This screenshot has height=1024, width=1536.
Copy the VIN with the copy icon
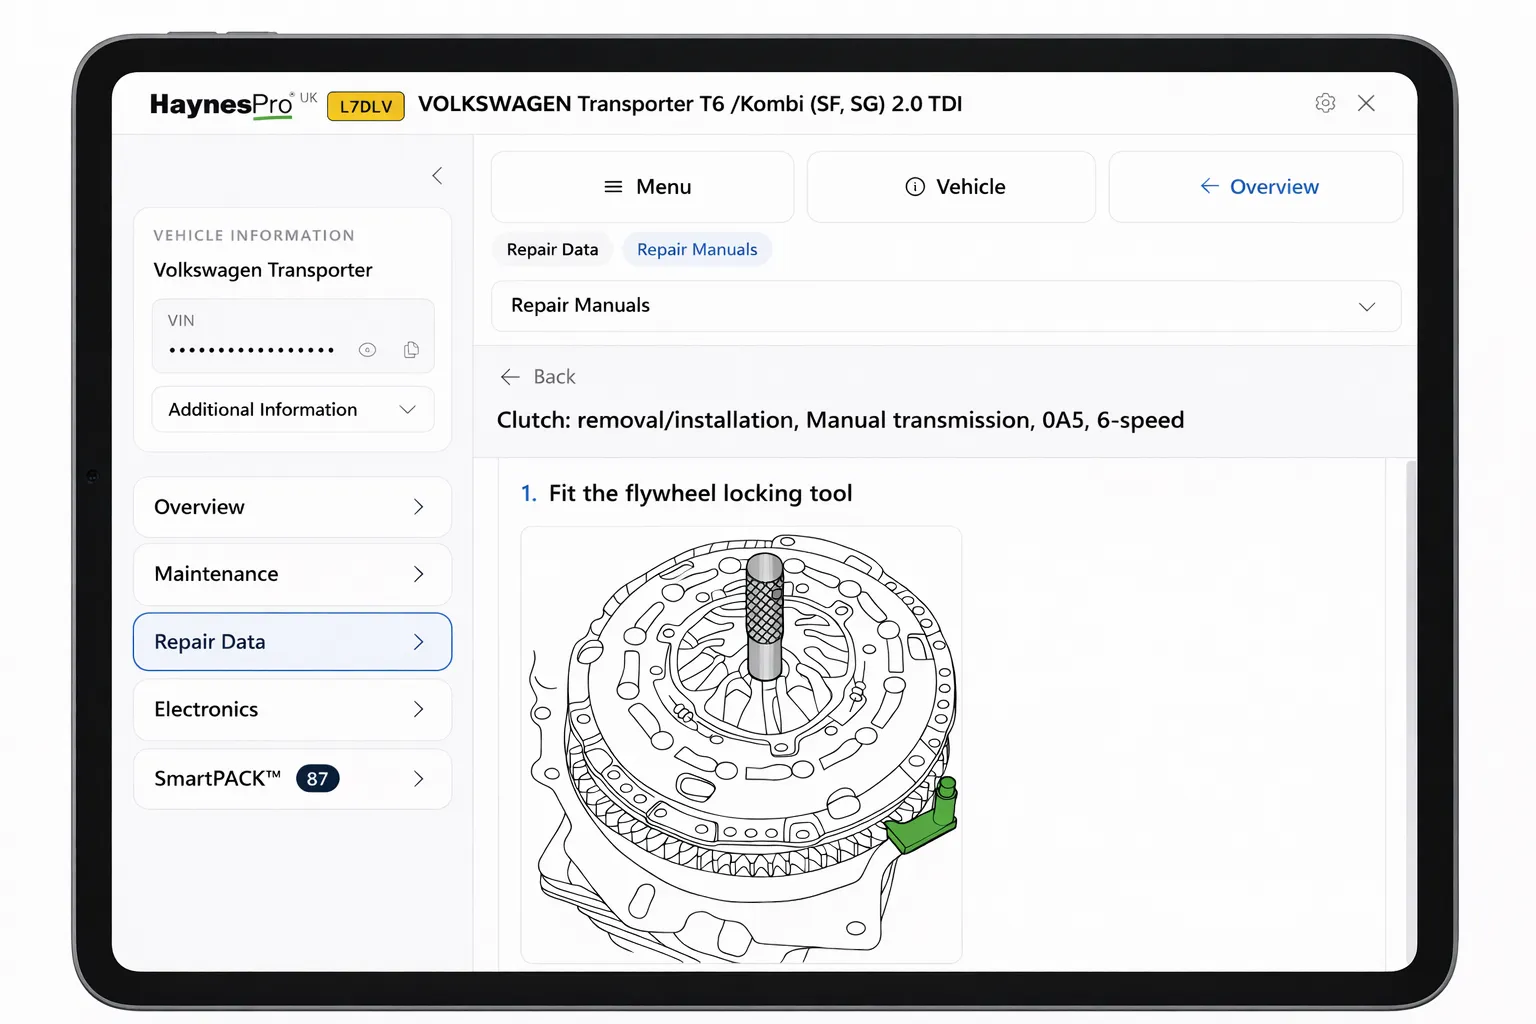click(x=411, y=349)
